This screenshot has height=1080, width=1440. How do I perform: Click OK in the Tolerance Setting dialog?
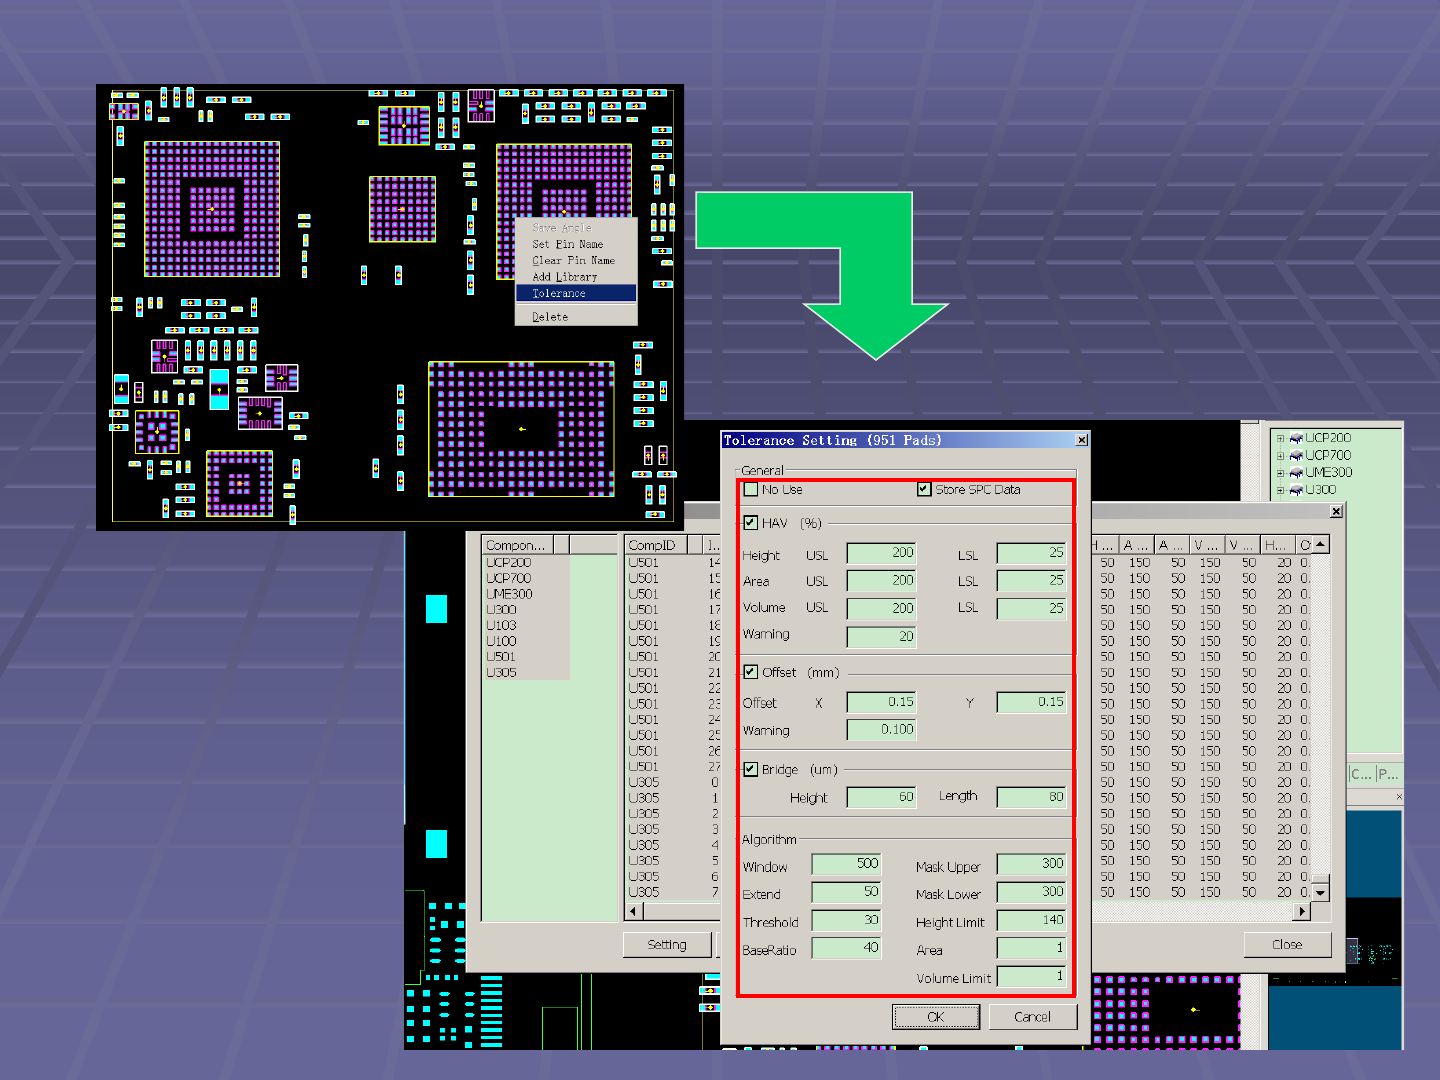pos(936,1017)
